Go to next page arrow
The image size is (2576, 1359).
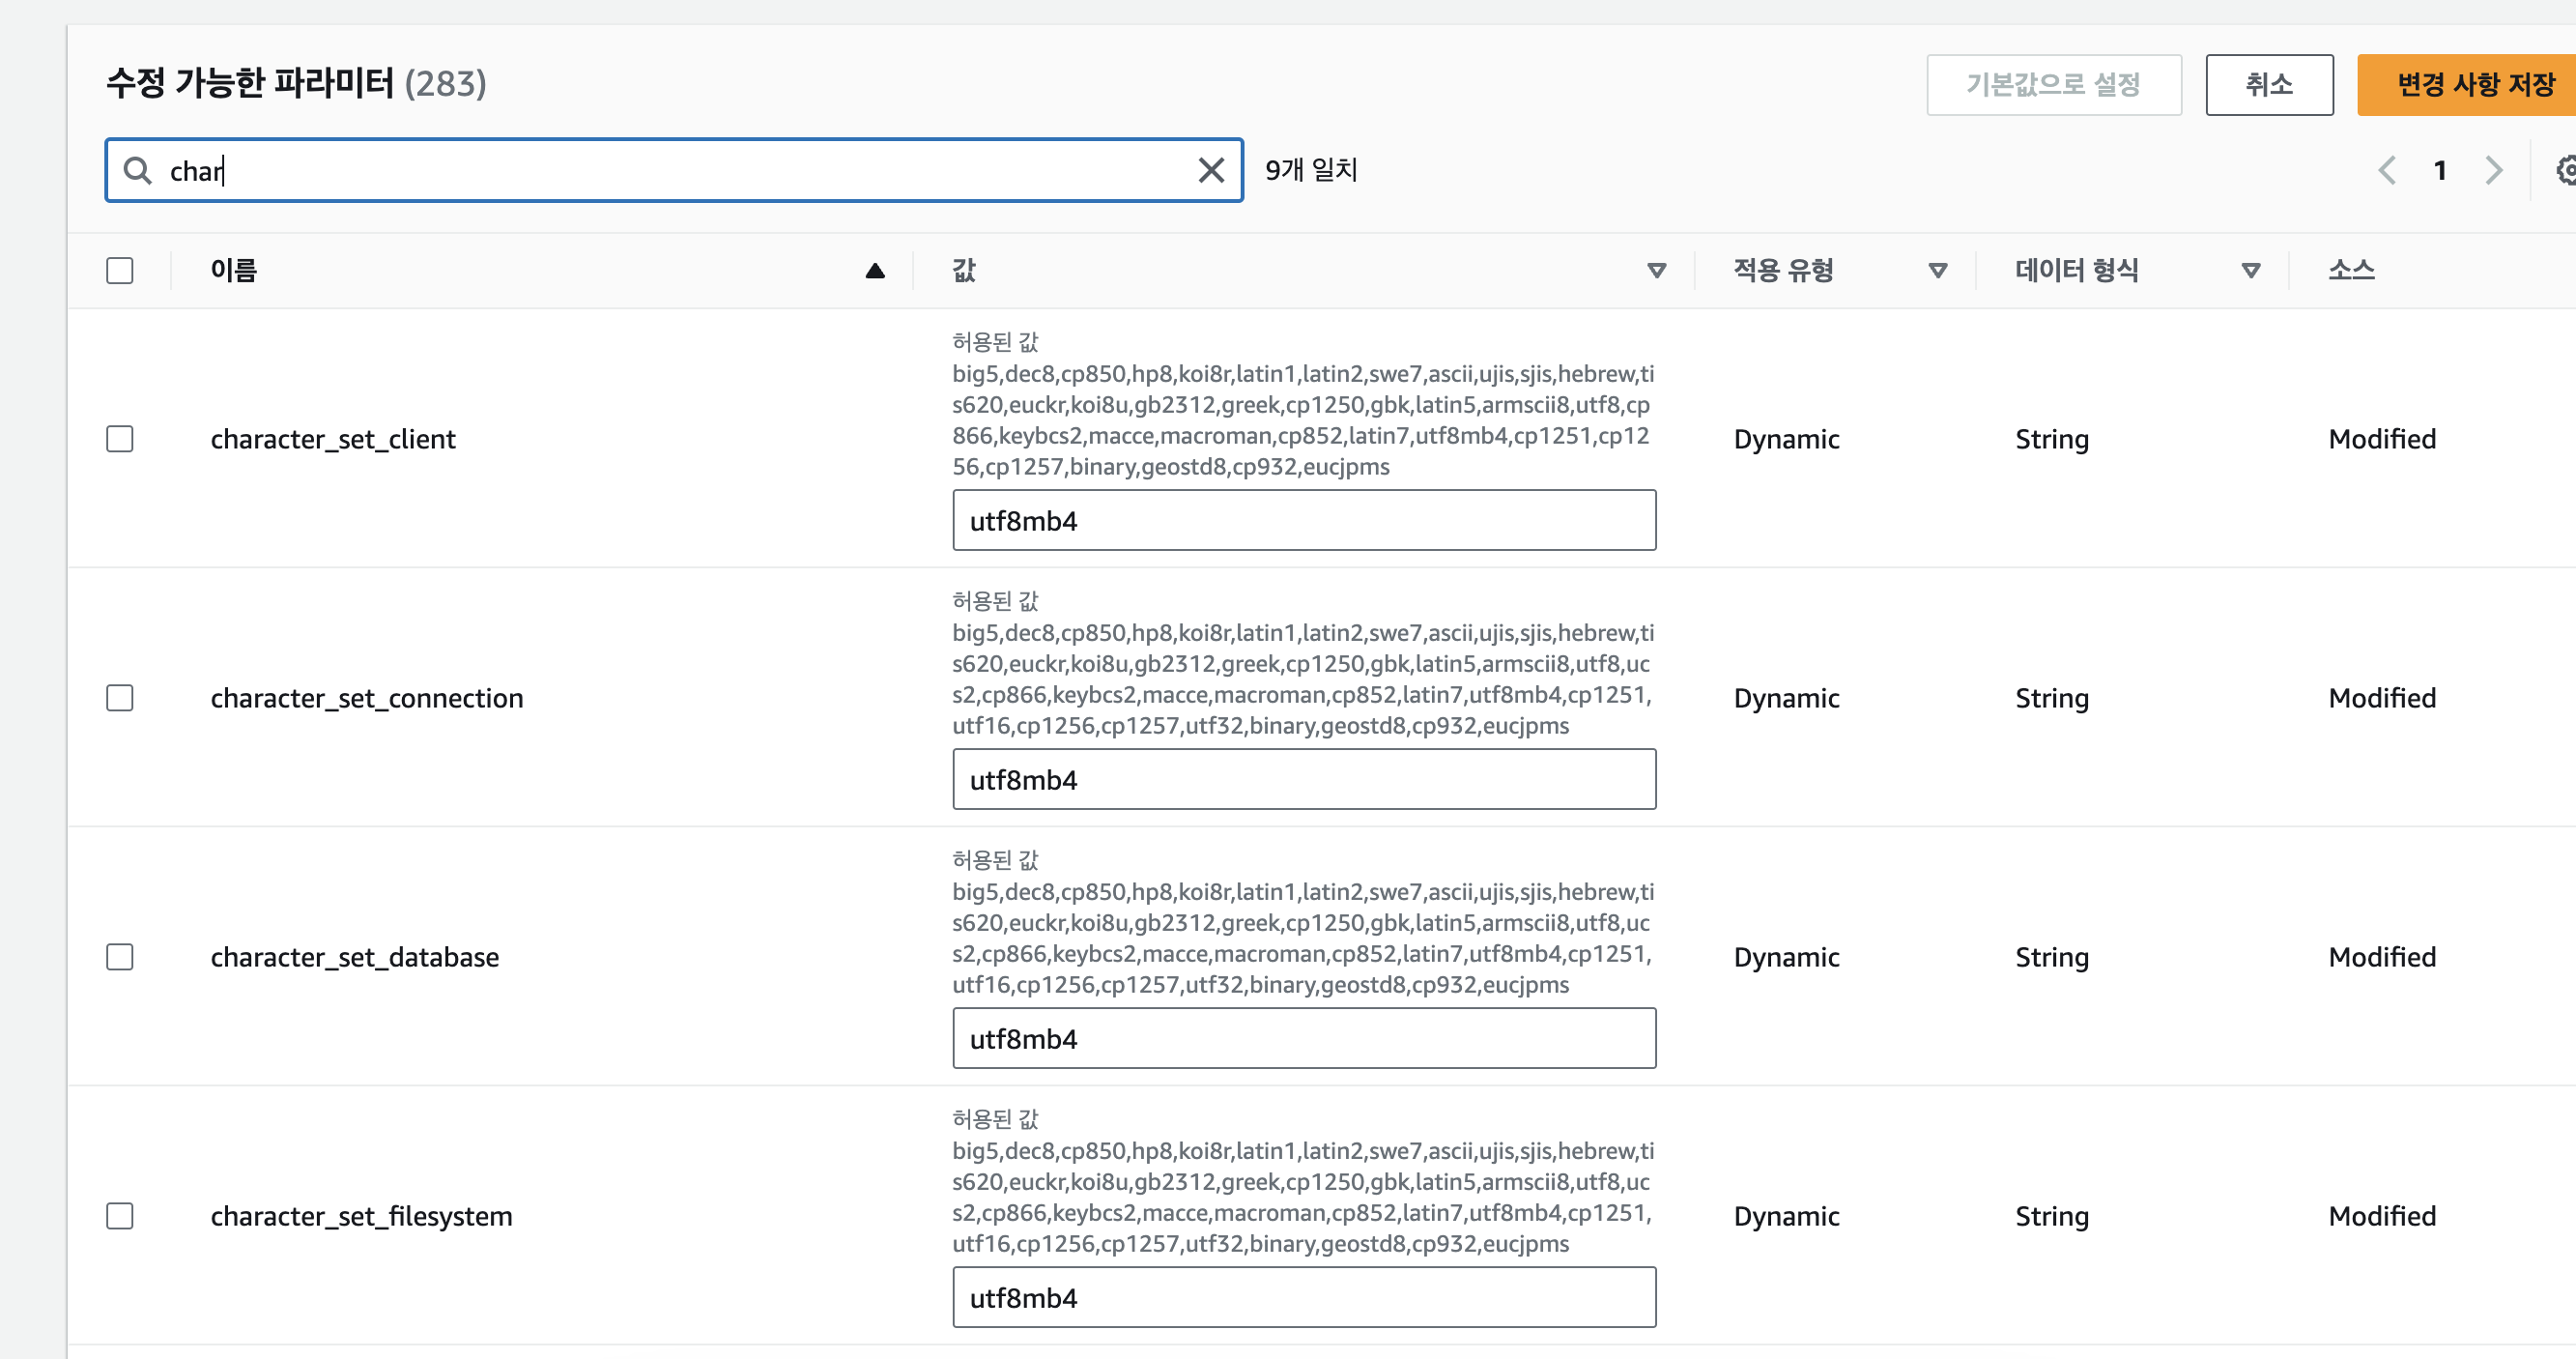point(2493,171)
